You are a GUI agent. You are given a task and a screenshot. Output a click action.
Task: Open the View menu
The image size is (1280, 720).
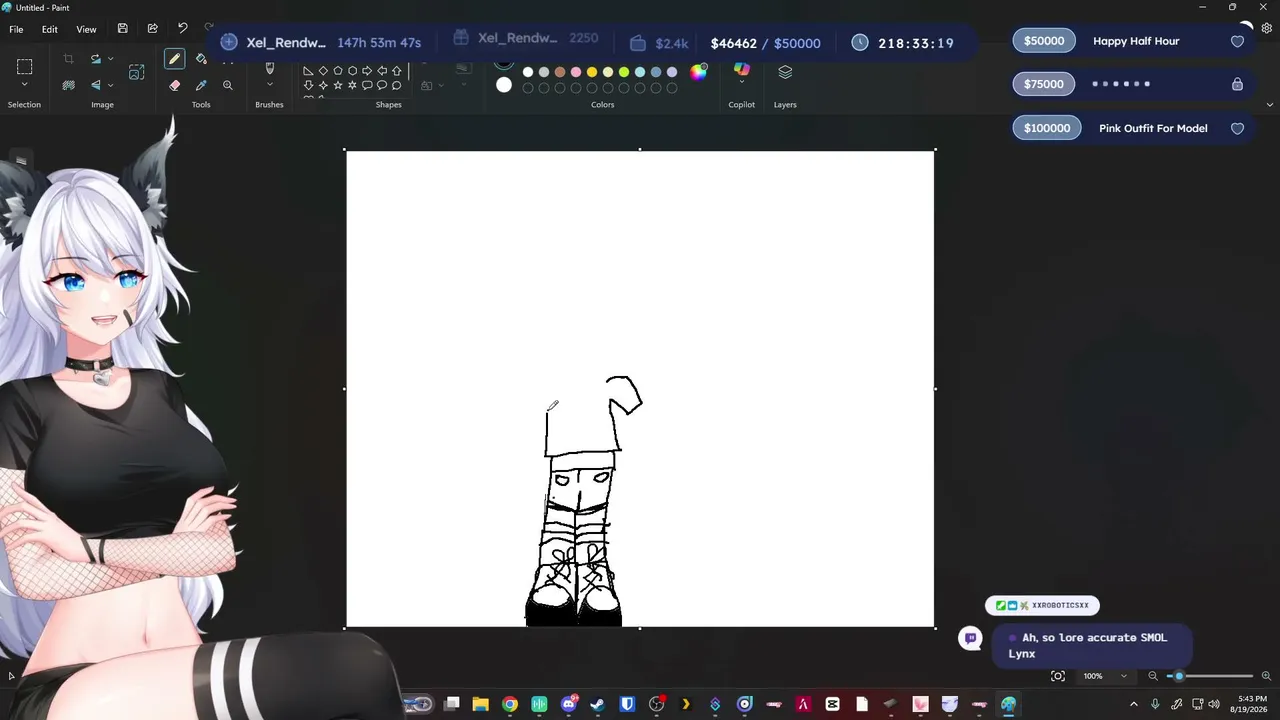coord(86,29)
